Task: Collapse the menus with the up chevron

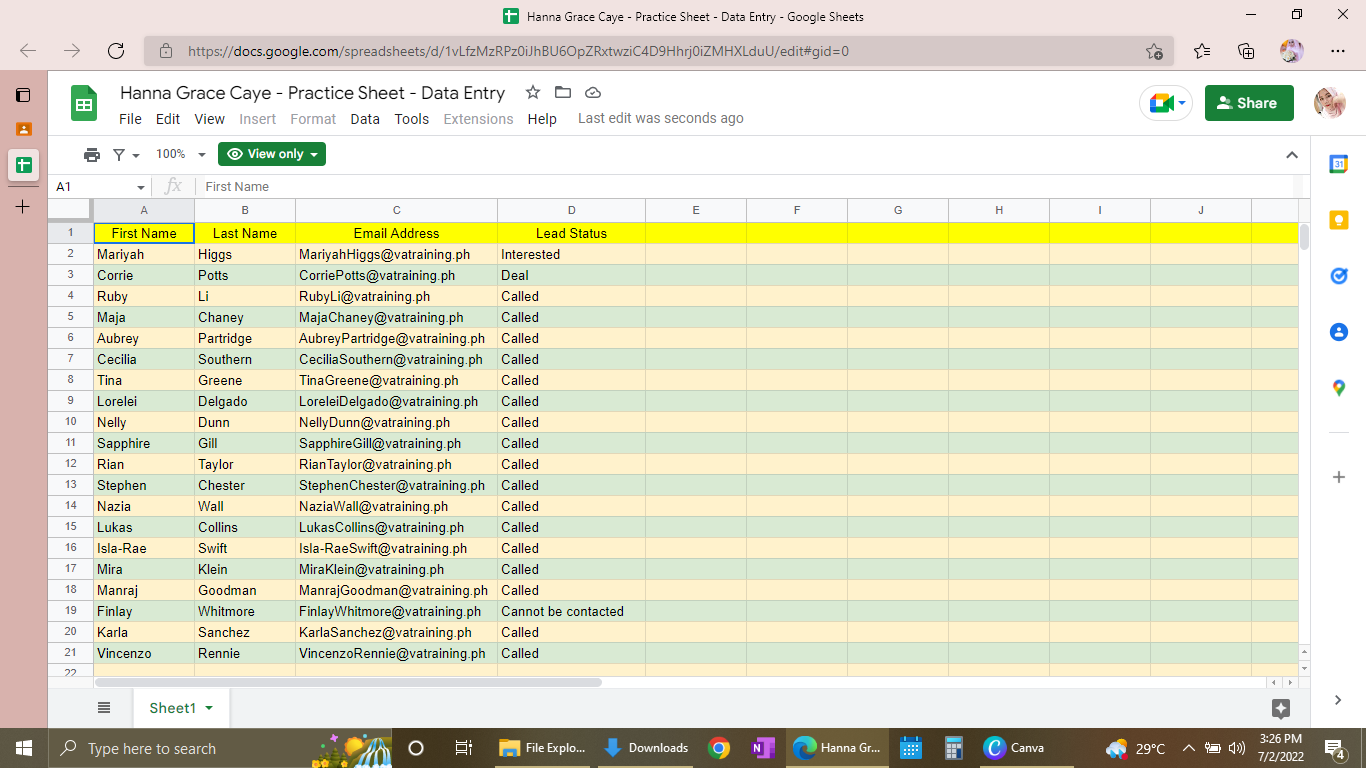Action: click(x=1292, y=155)
